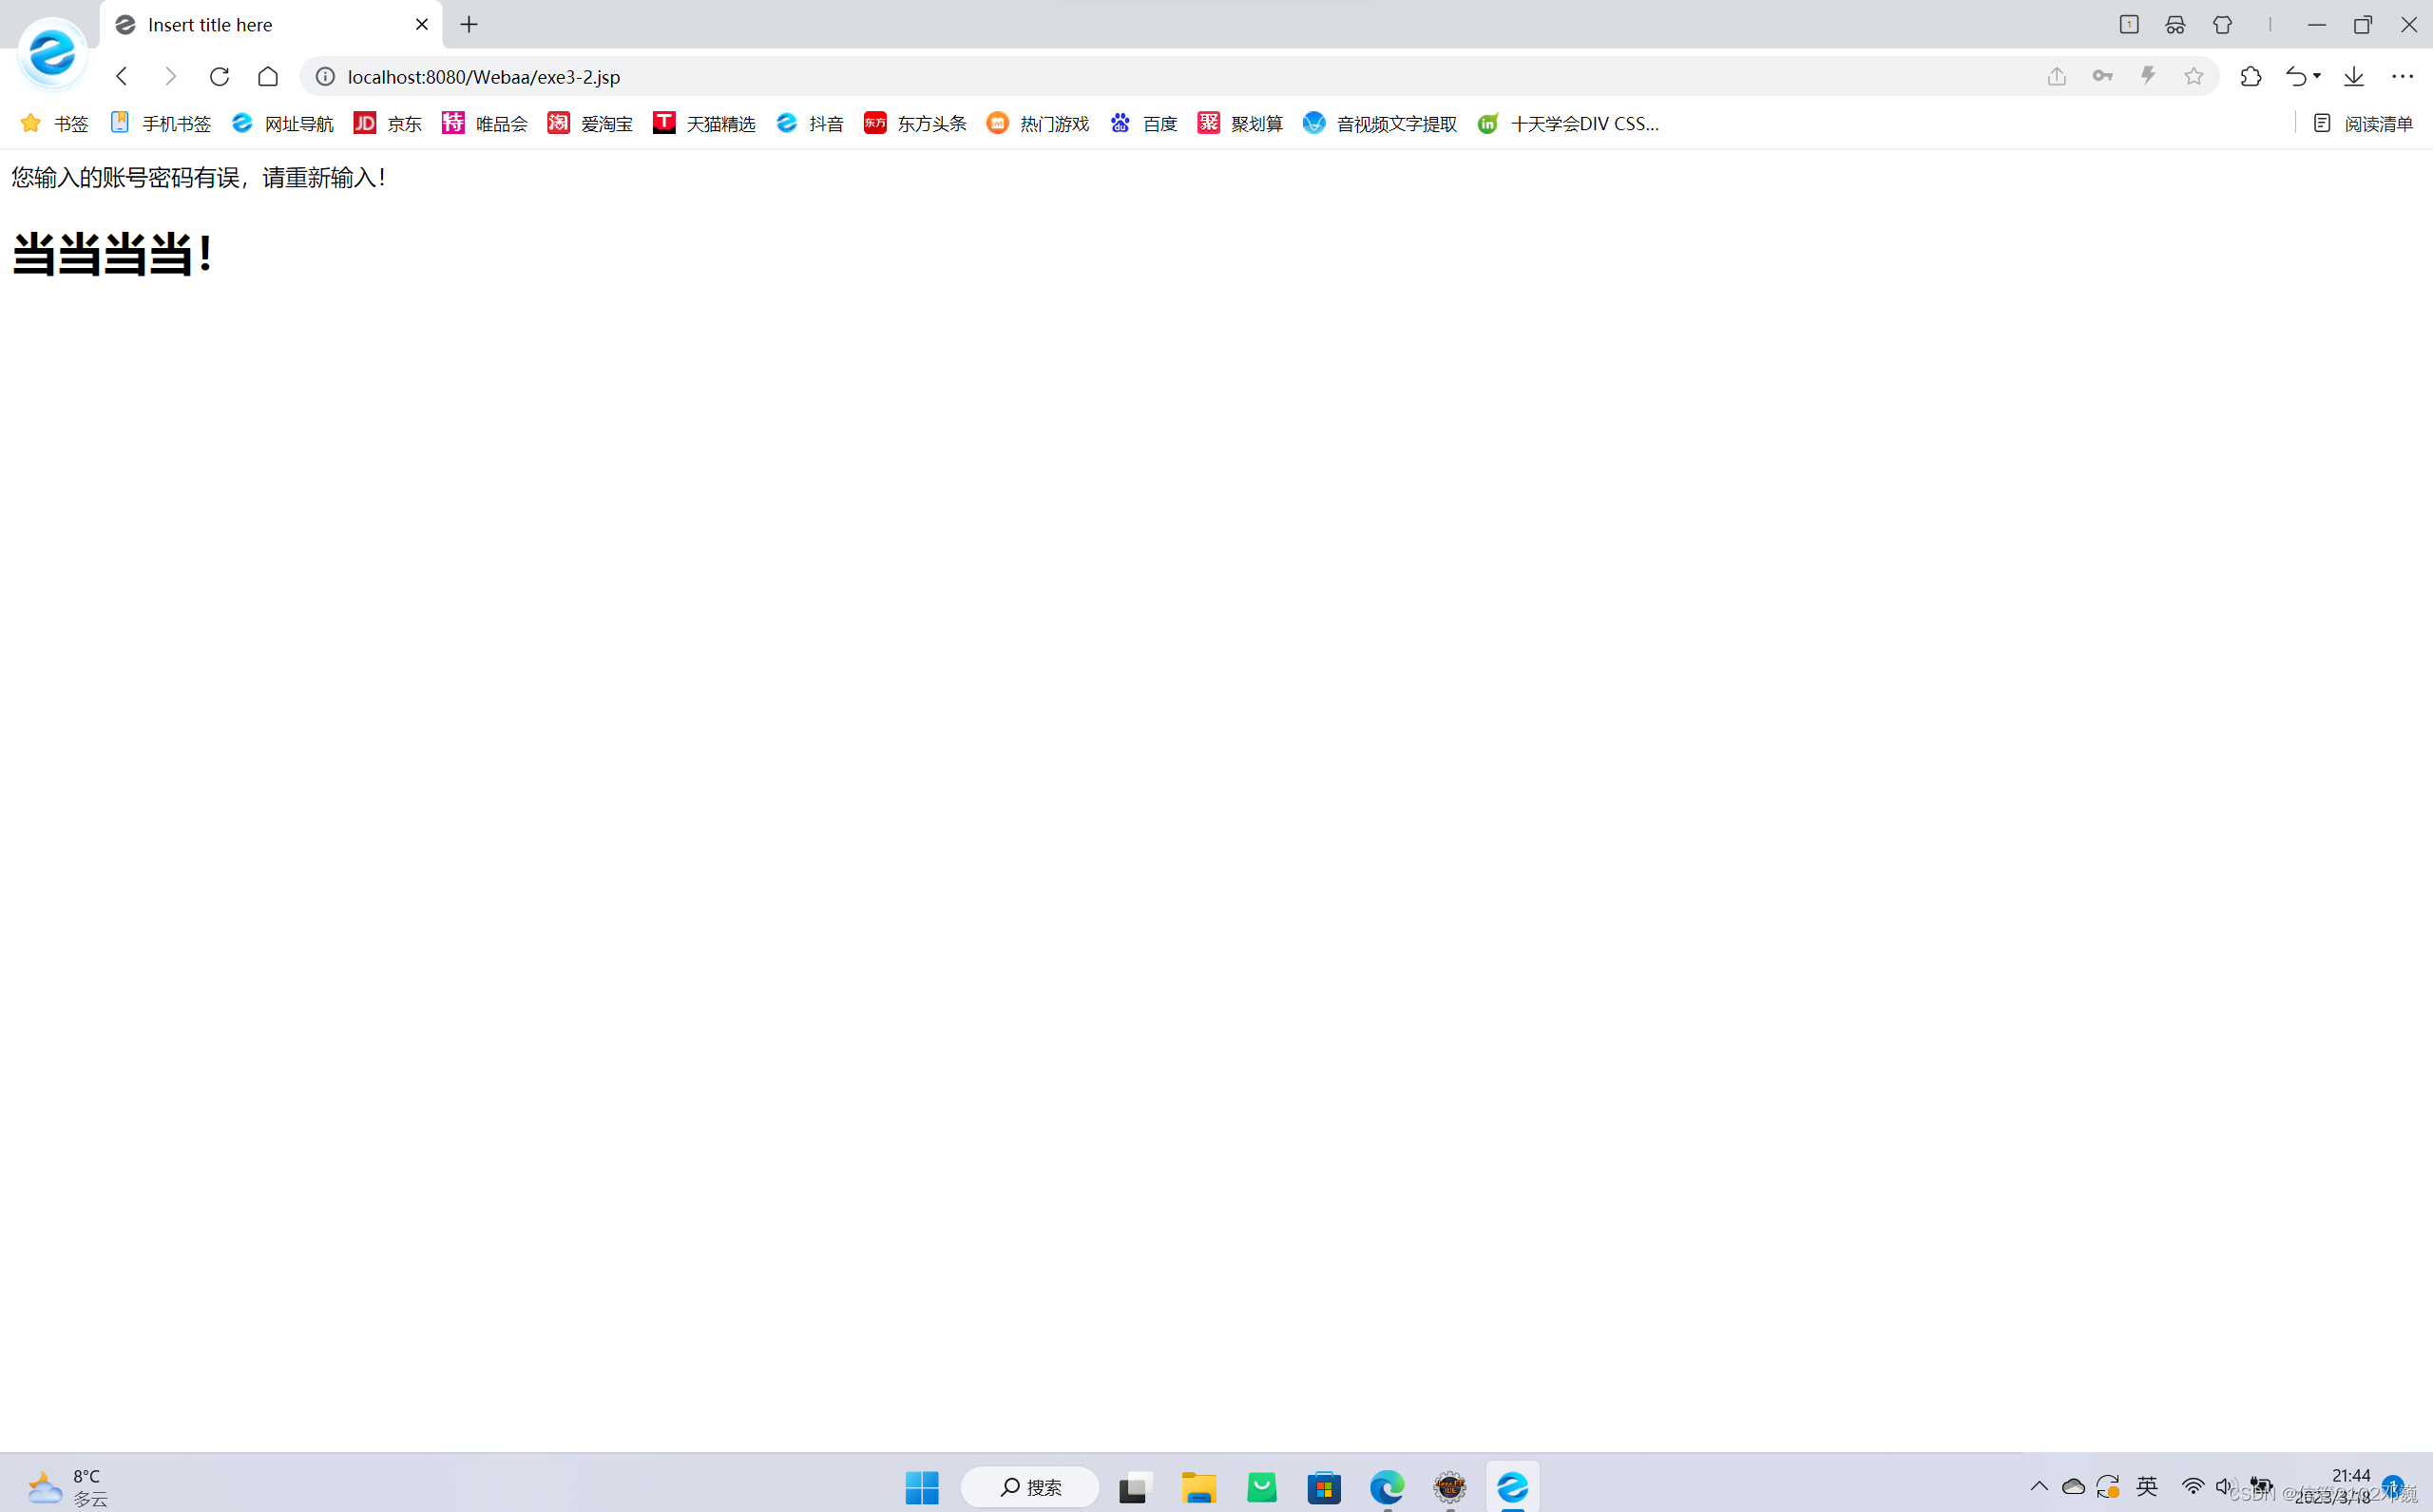Screen dimensions: 2433x1512
Task: Show hidden system tray icons
Action: tap(2039, 1486)
